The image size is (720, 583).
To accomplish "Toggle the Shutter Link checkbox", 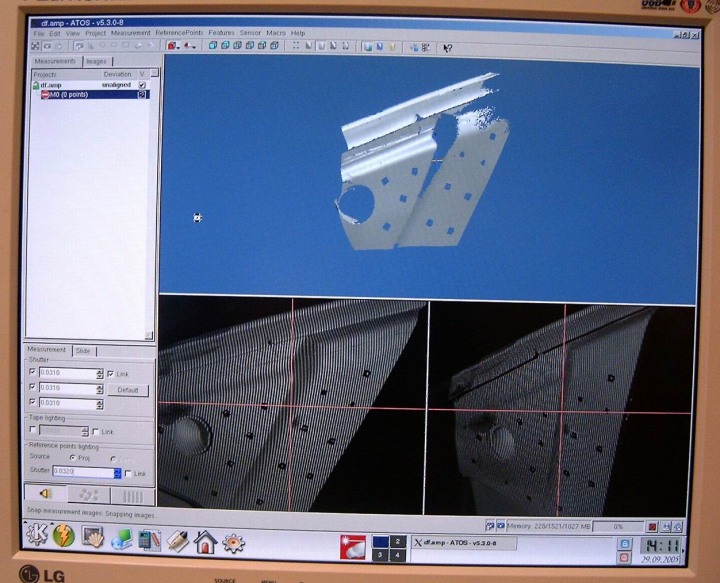I will click(110, 373).
